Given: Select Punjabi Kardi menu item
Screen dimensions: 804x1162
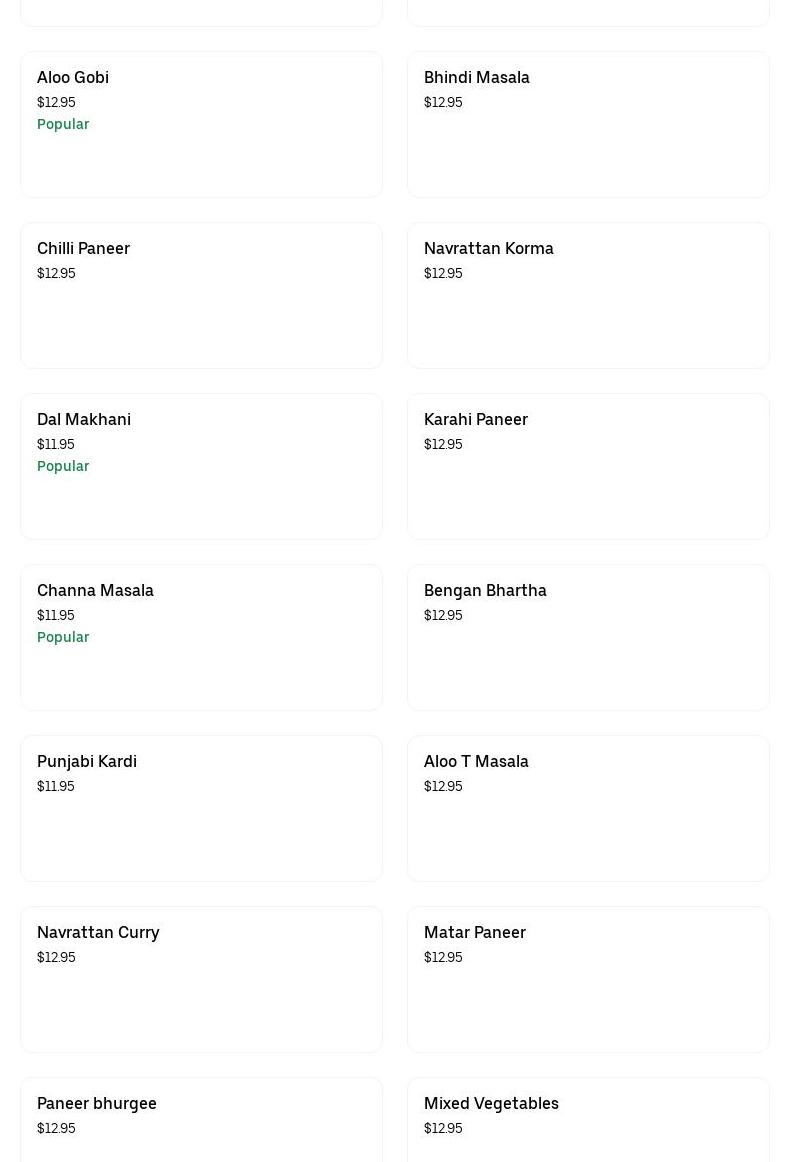Looking at the screenshot, I should click(x=201, y=809).
